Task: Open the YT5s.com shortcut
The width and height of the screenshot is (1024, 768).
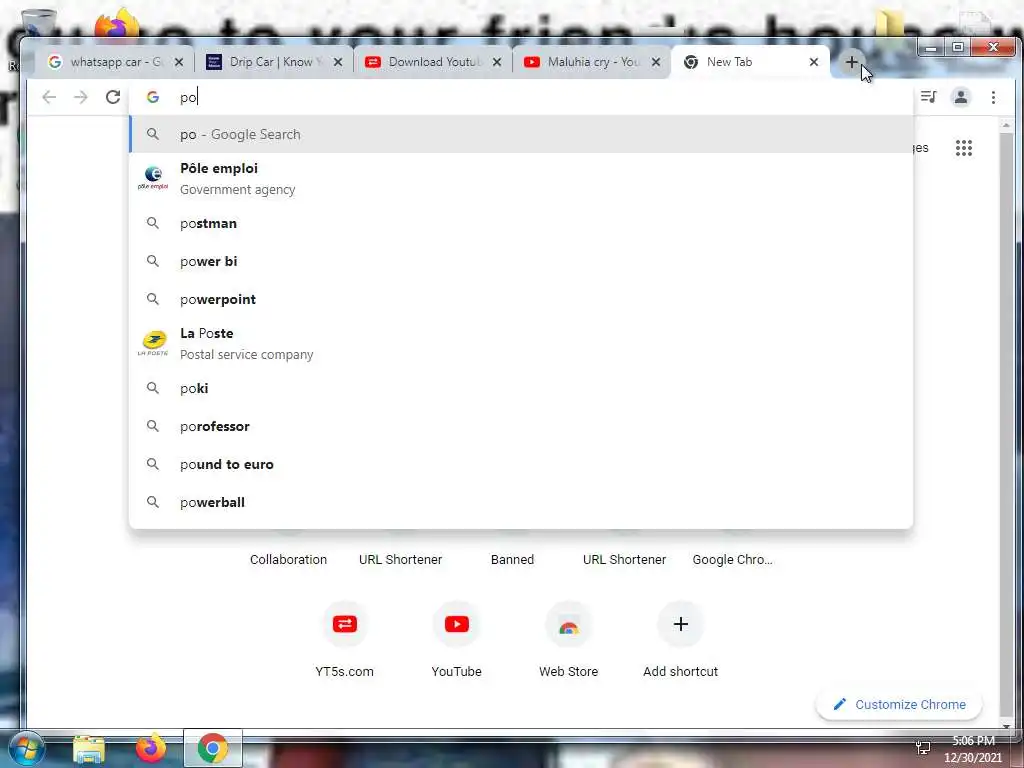Action: pos(344,640)
